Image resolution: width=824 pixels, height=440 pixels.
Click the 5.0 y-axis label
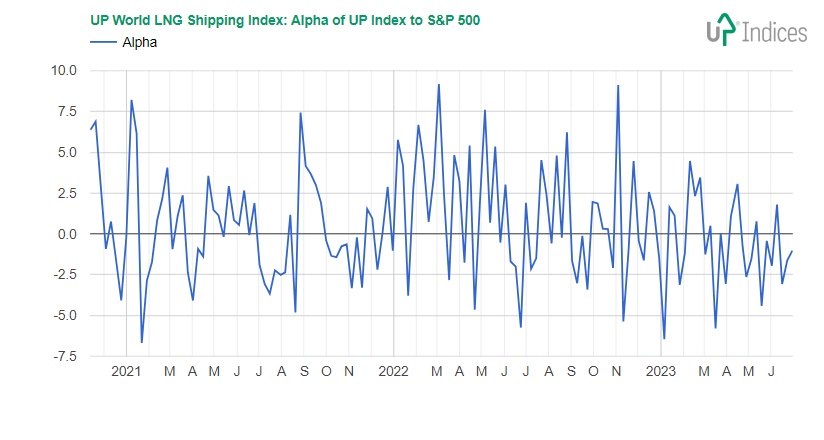pyautogui.click(x=67, y=153)
